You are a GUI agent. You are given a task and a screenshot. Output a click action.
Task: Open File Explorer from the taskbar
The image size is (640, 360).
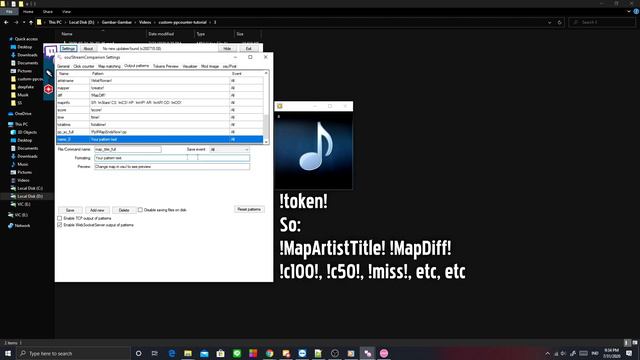188,353
